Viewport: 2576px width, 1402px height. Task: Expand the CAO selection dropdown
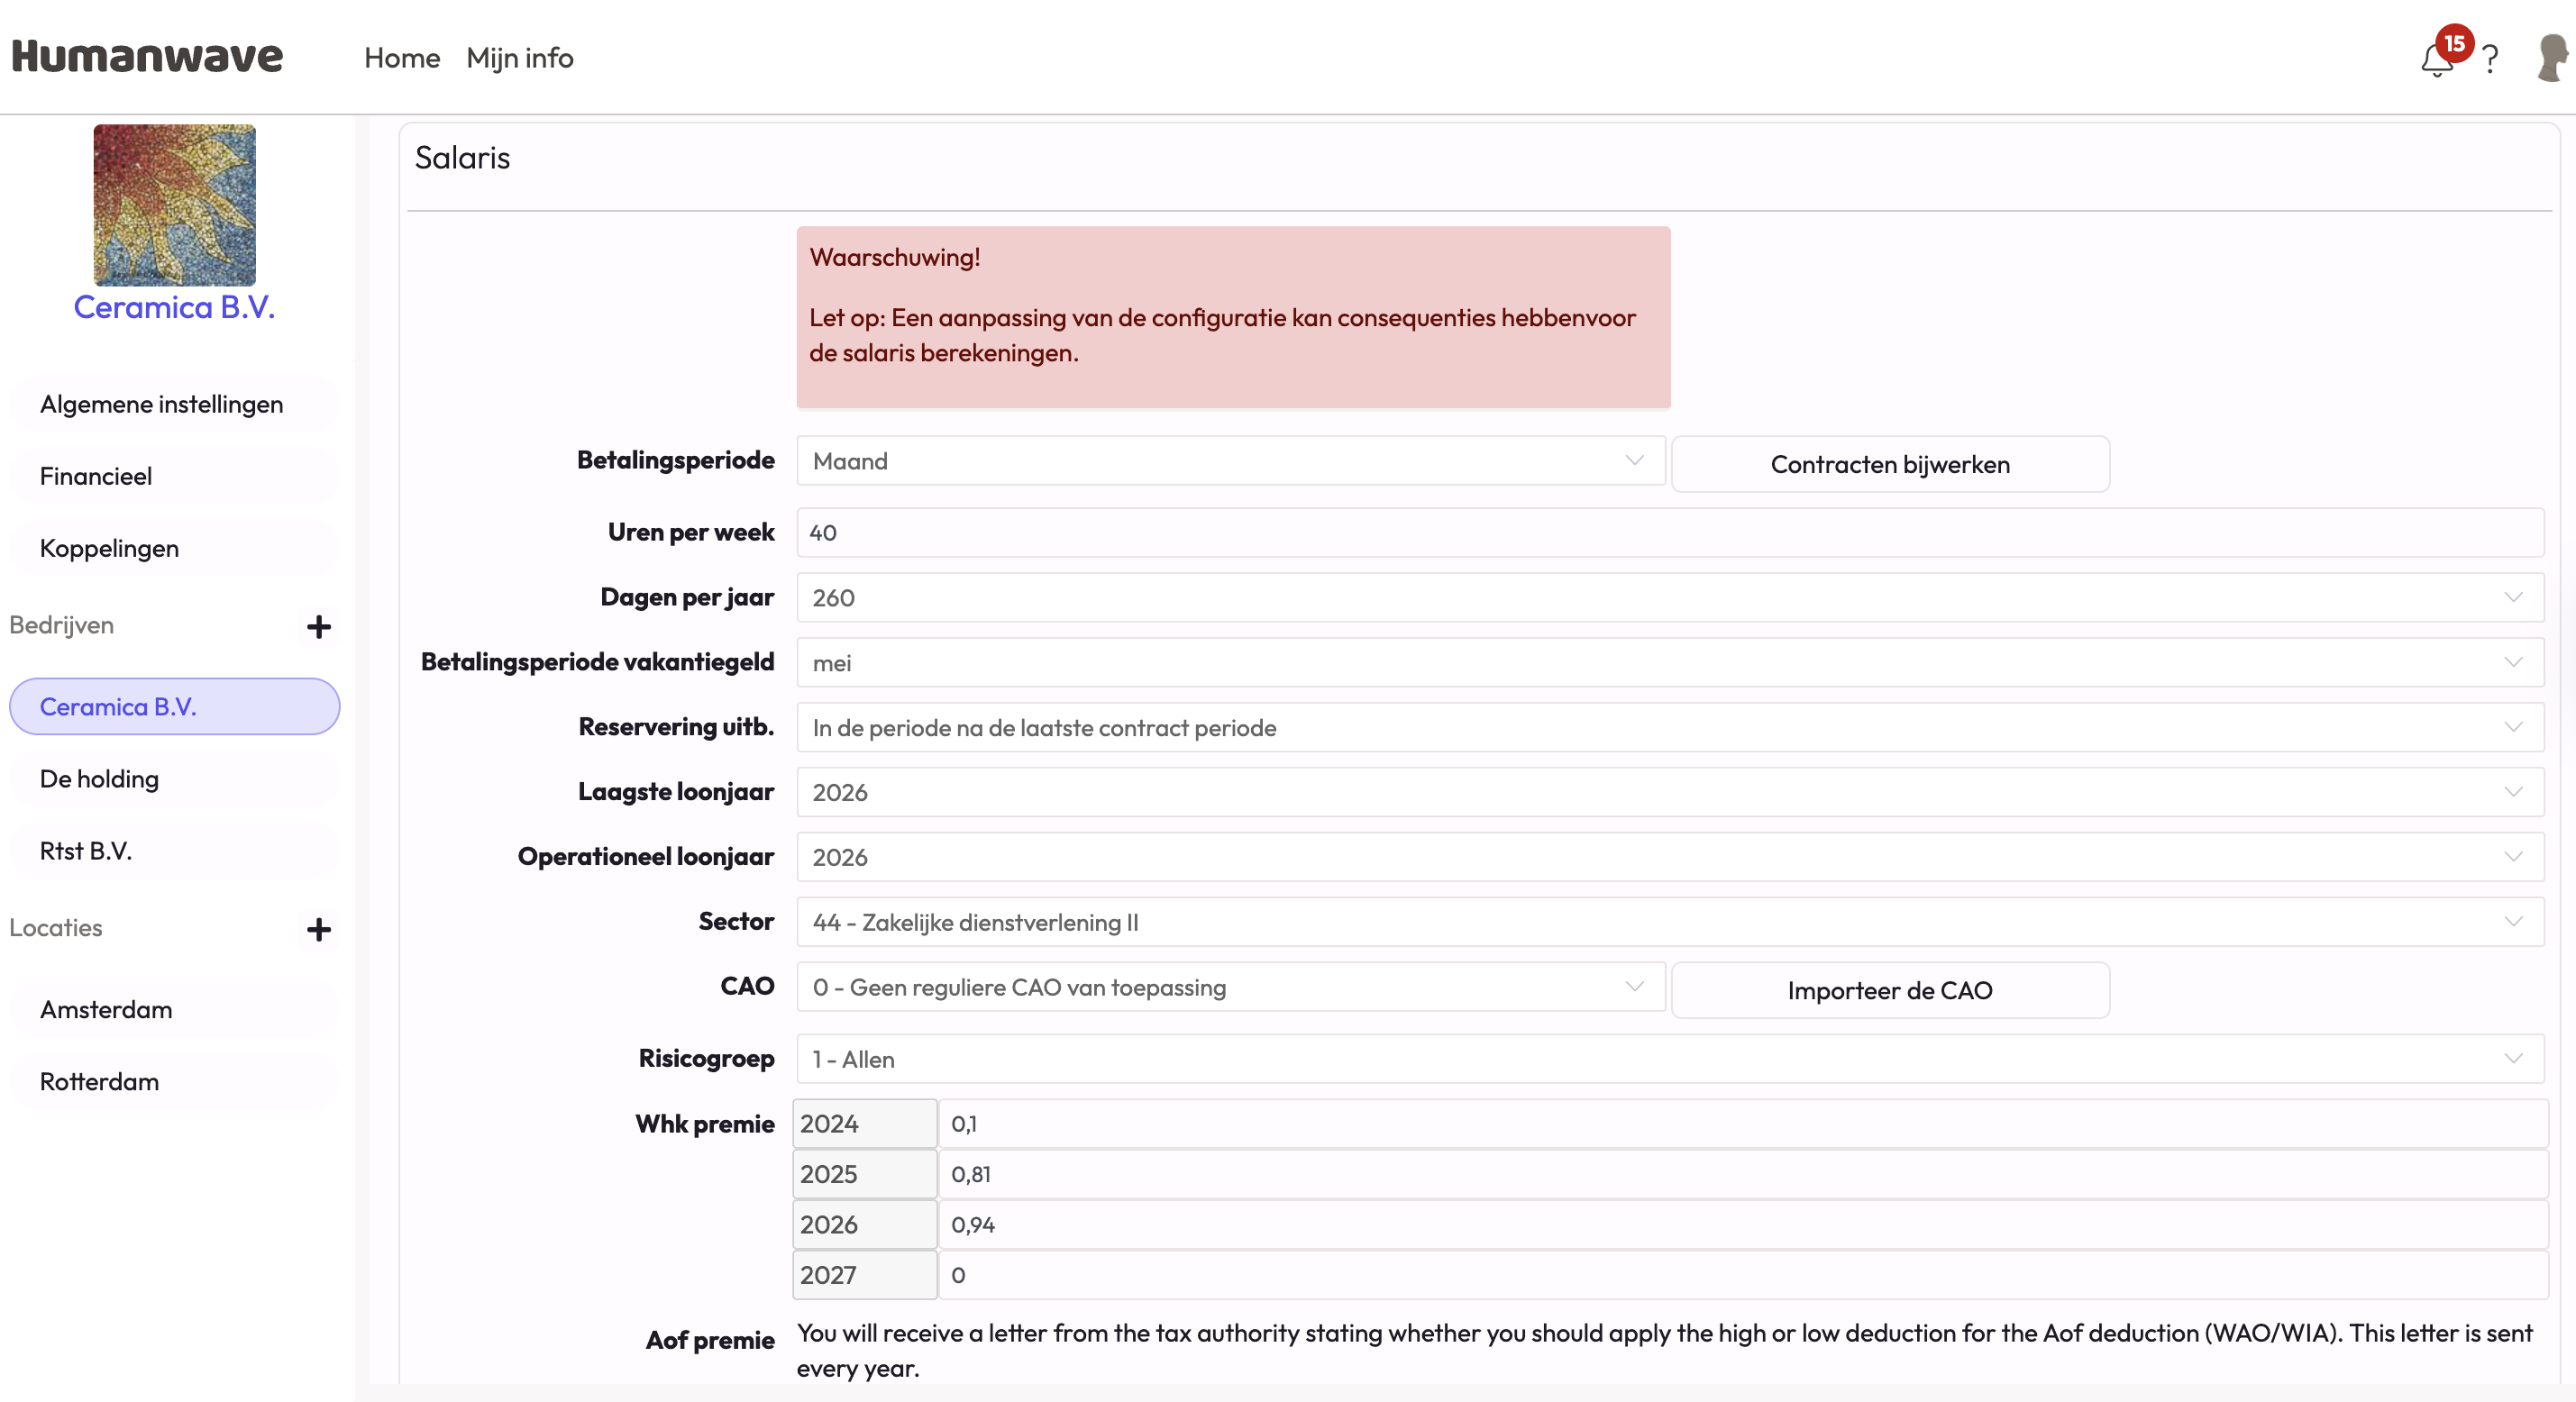coord(1230,988)
